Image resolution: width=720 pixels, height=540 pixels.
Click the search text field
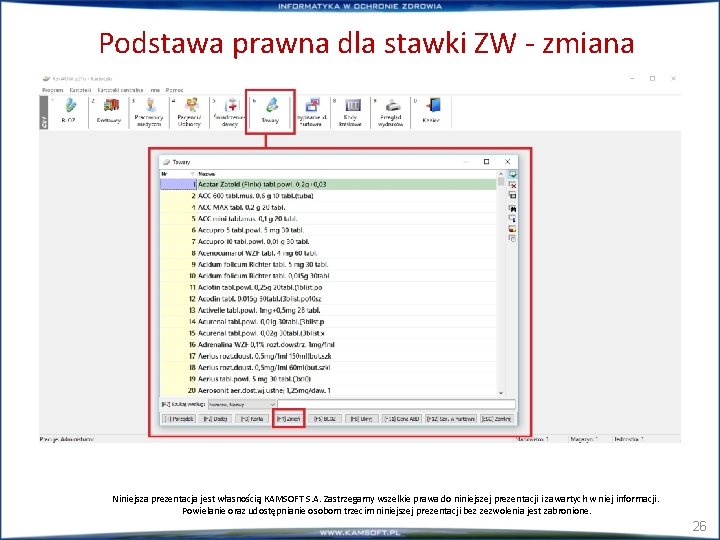point(396,405)
